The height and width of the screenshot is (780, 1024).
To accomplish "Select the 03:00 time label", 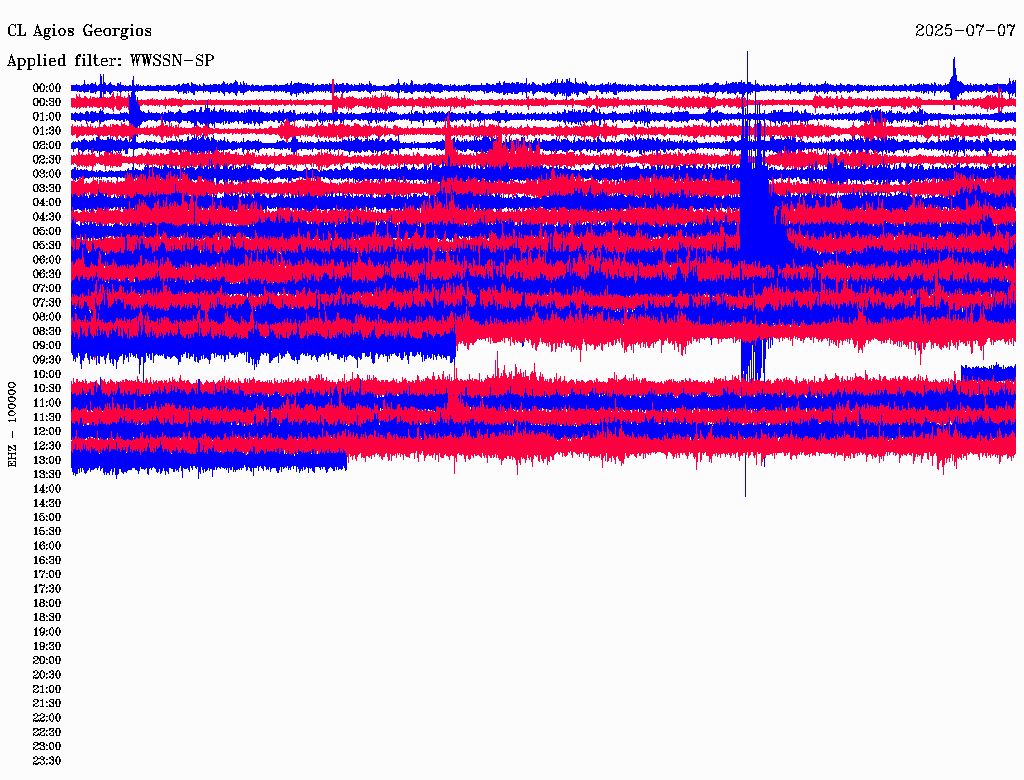I will coord(47,174).
